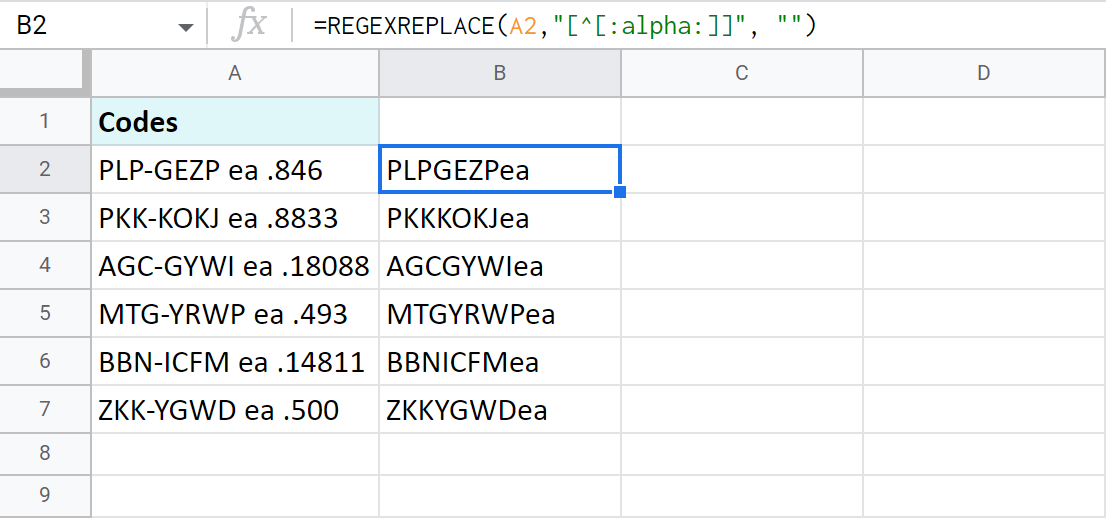The image size is (1106, 518).
Task: Select column B header
Action: click(499, 73)
